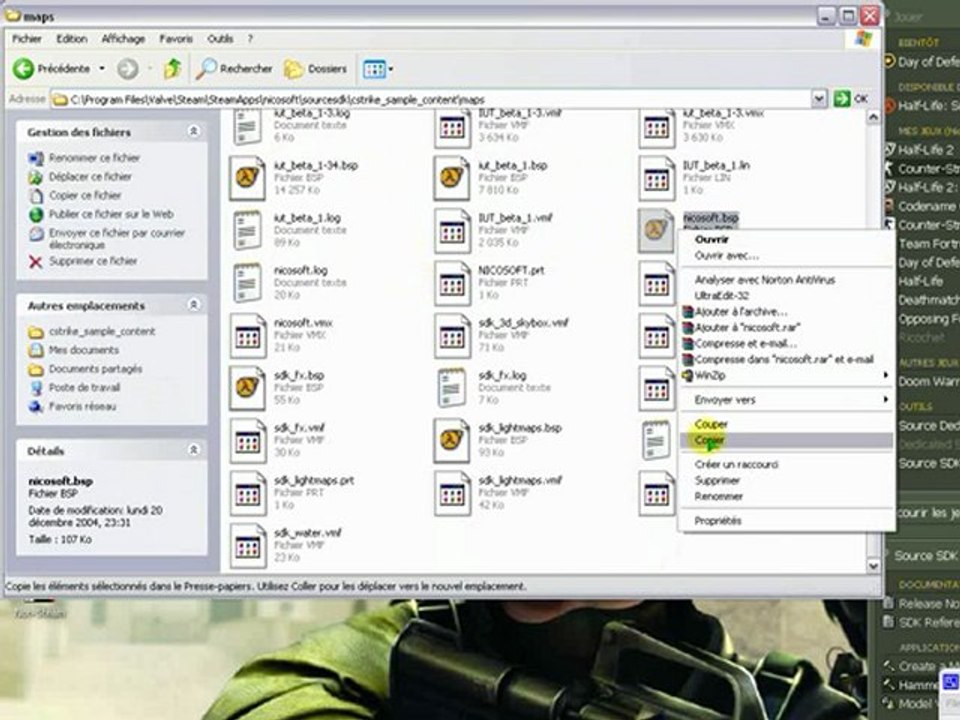Open the Rechercher search tool
This screenshot has width=960, height=720.
(234, 69)
